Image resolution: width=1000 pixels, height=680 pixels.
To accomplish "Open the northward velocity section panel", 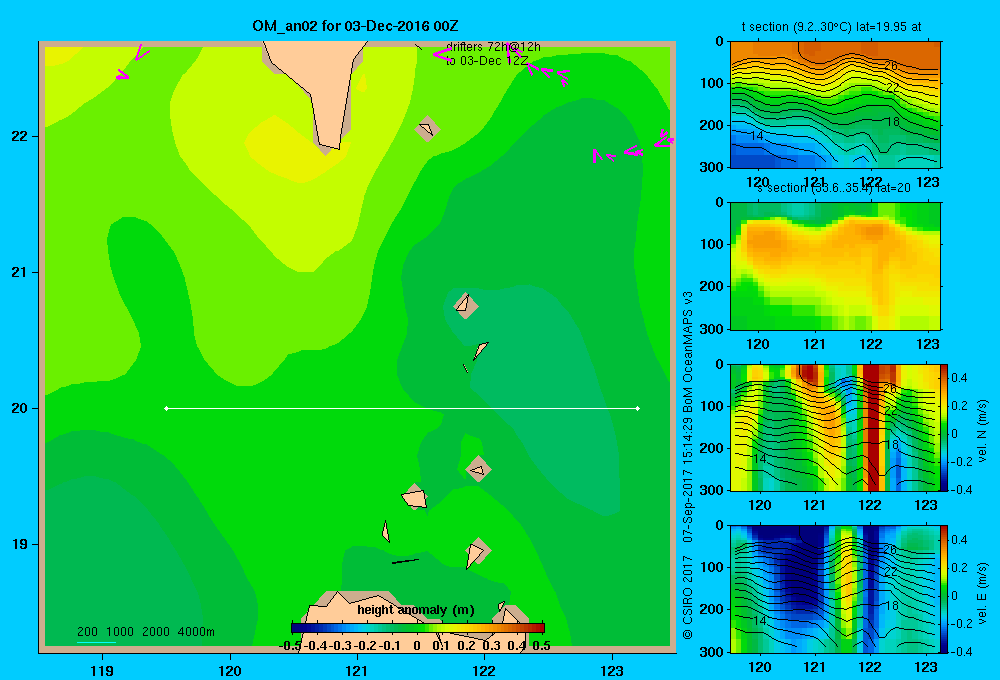I will (x=835, y=427).
